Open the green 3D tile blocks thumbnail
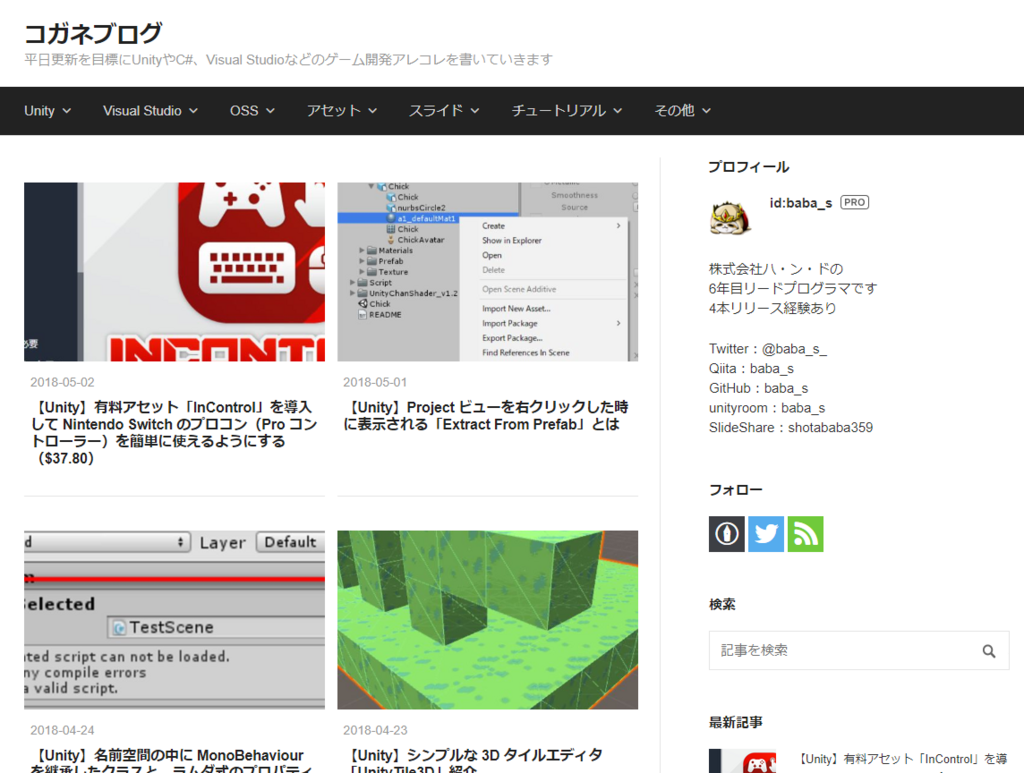The image size is (1024, 773). click(487, 620)
